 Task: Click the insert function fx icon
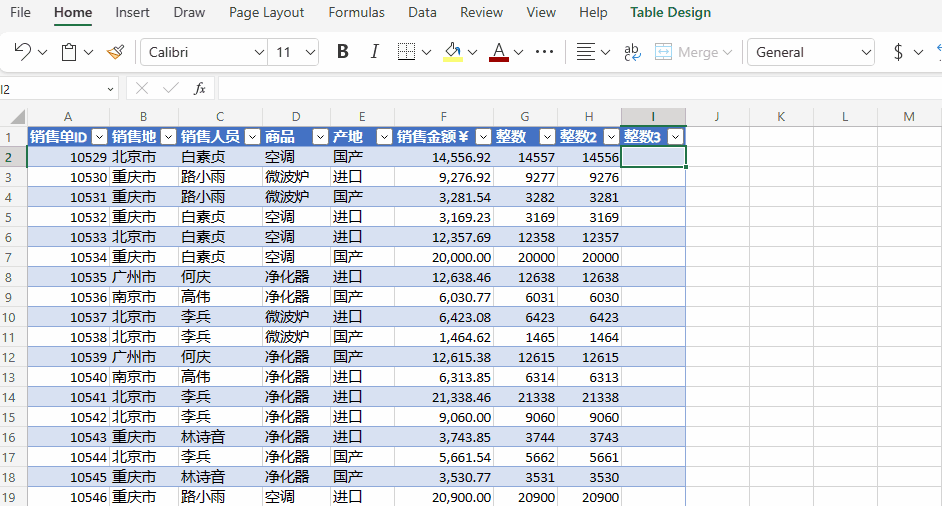[x=199, y=89]
